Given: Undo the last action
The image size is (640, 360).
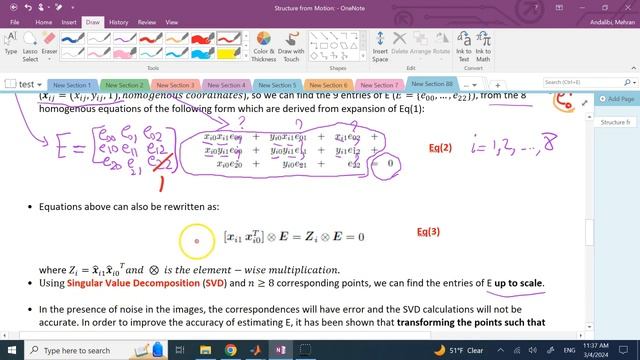Looking at the screenshot, I should pos(28,7).
